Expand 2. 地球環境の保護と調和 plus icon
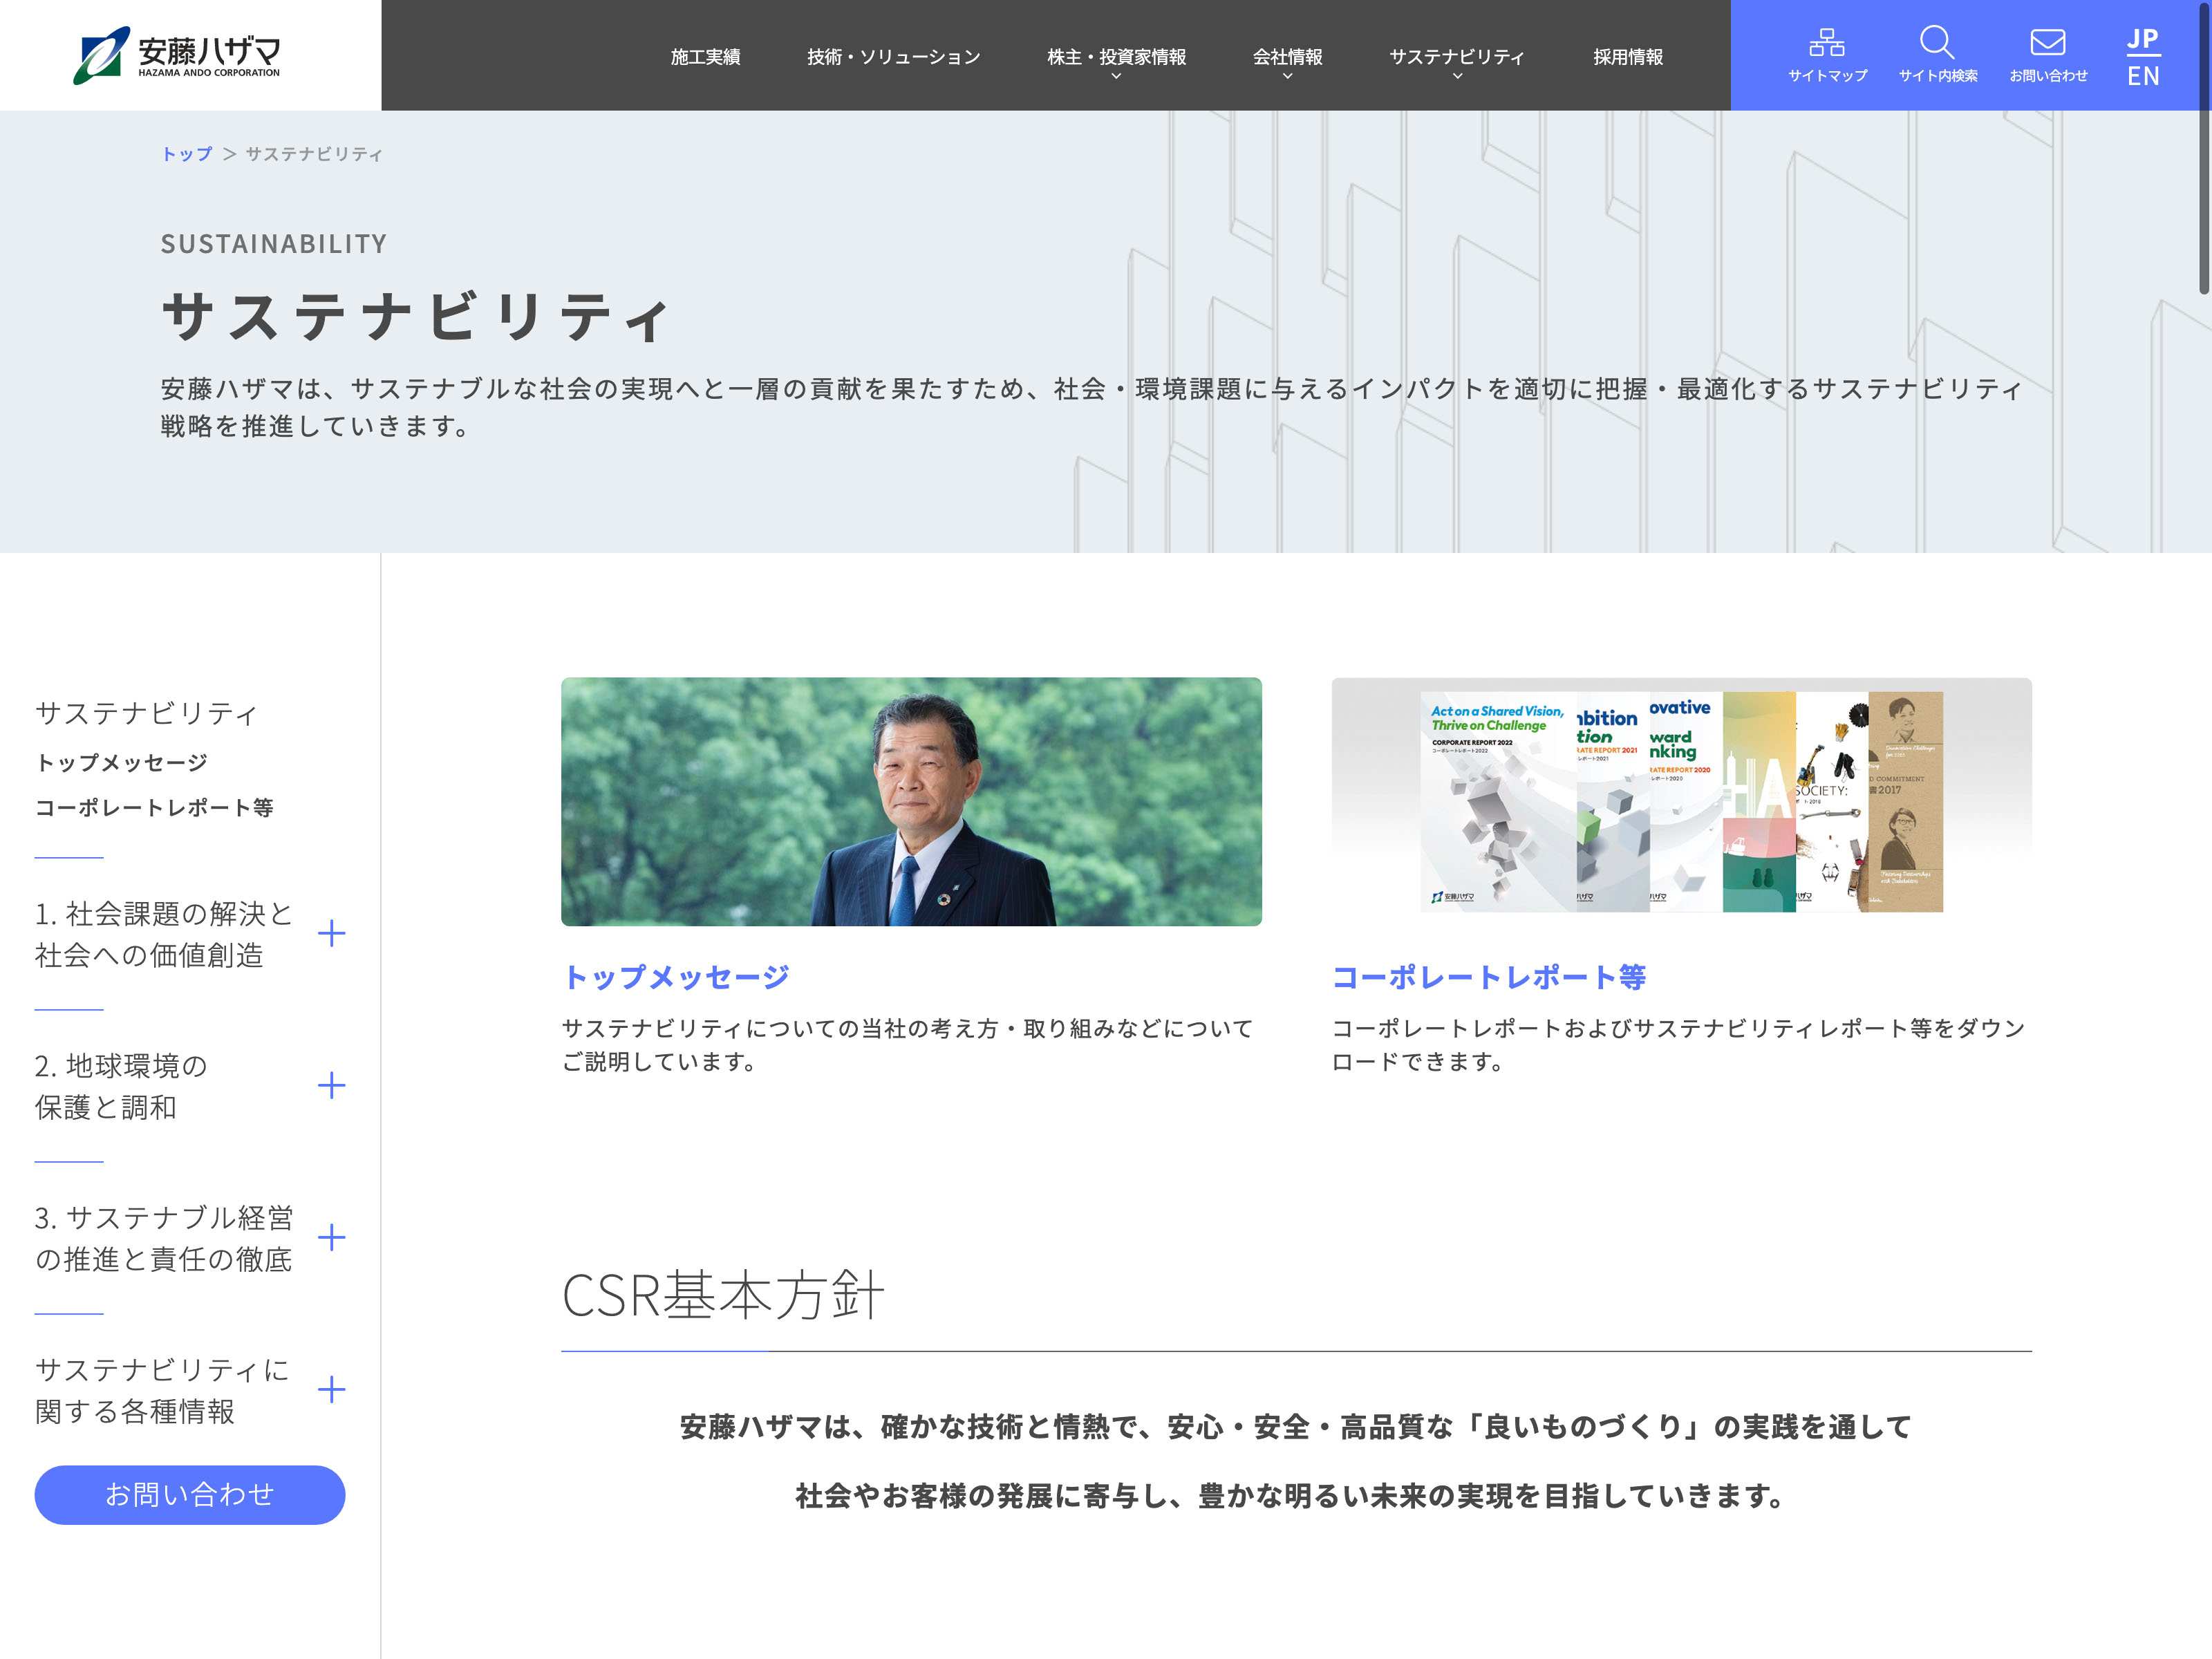 [x=331, y=1086]
